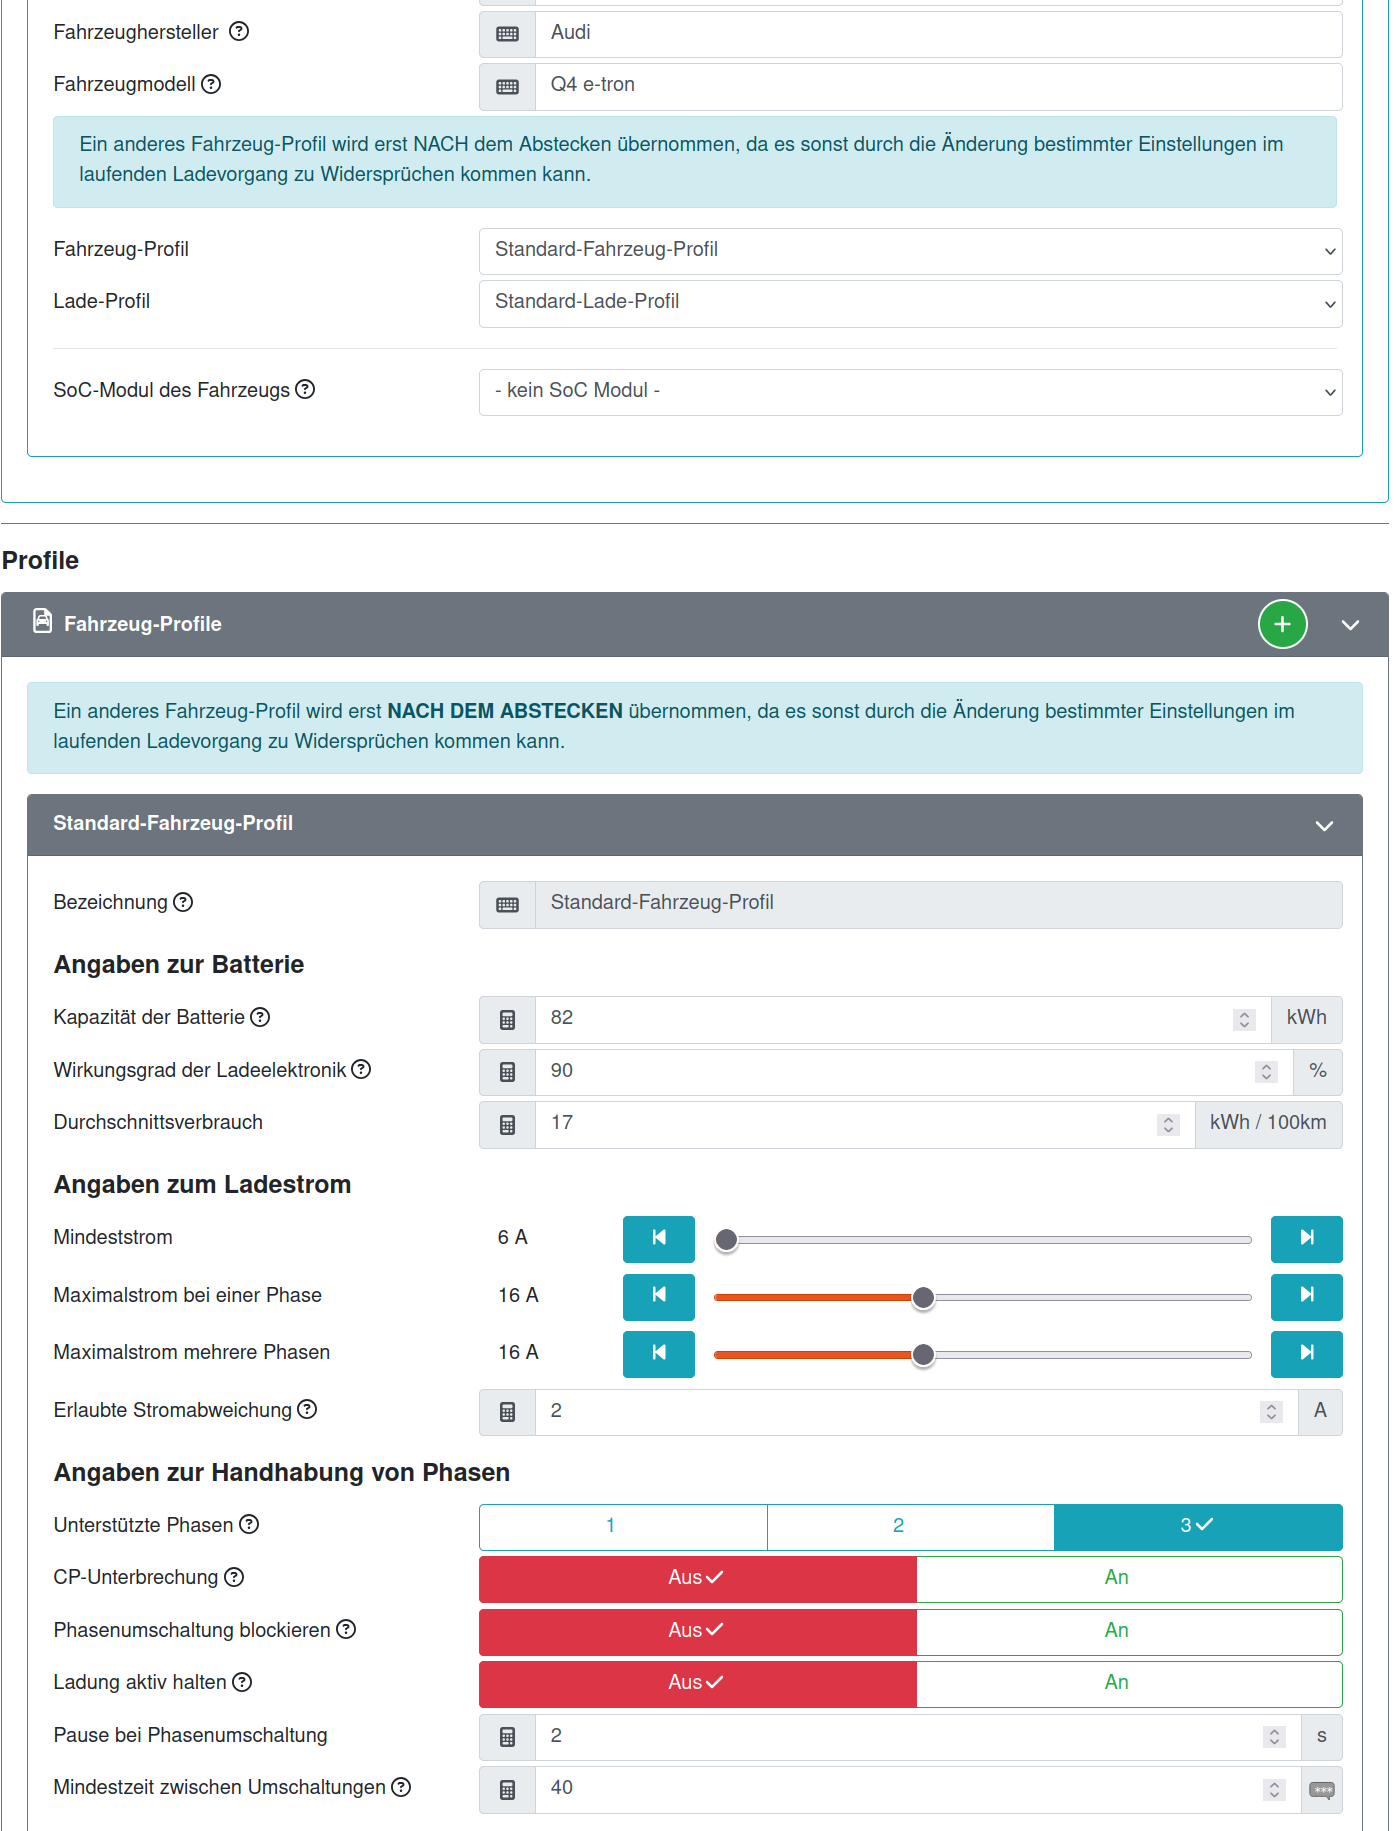Click stepper arrows on Wirkungsgrad der Ladeelektronik
This screenshot has width=1396, height=1831.
coord(1266,1072)
